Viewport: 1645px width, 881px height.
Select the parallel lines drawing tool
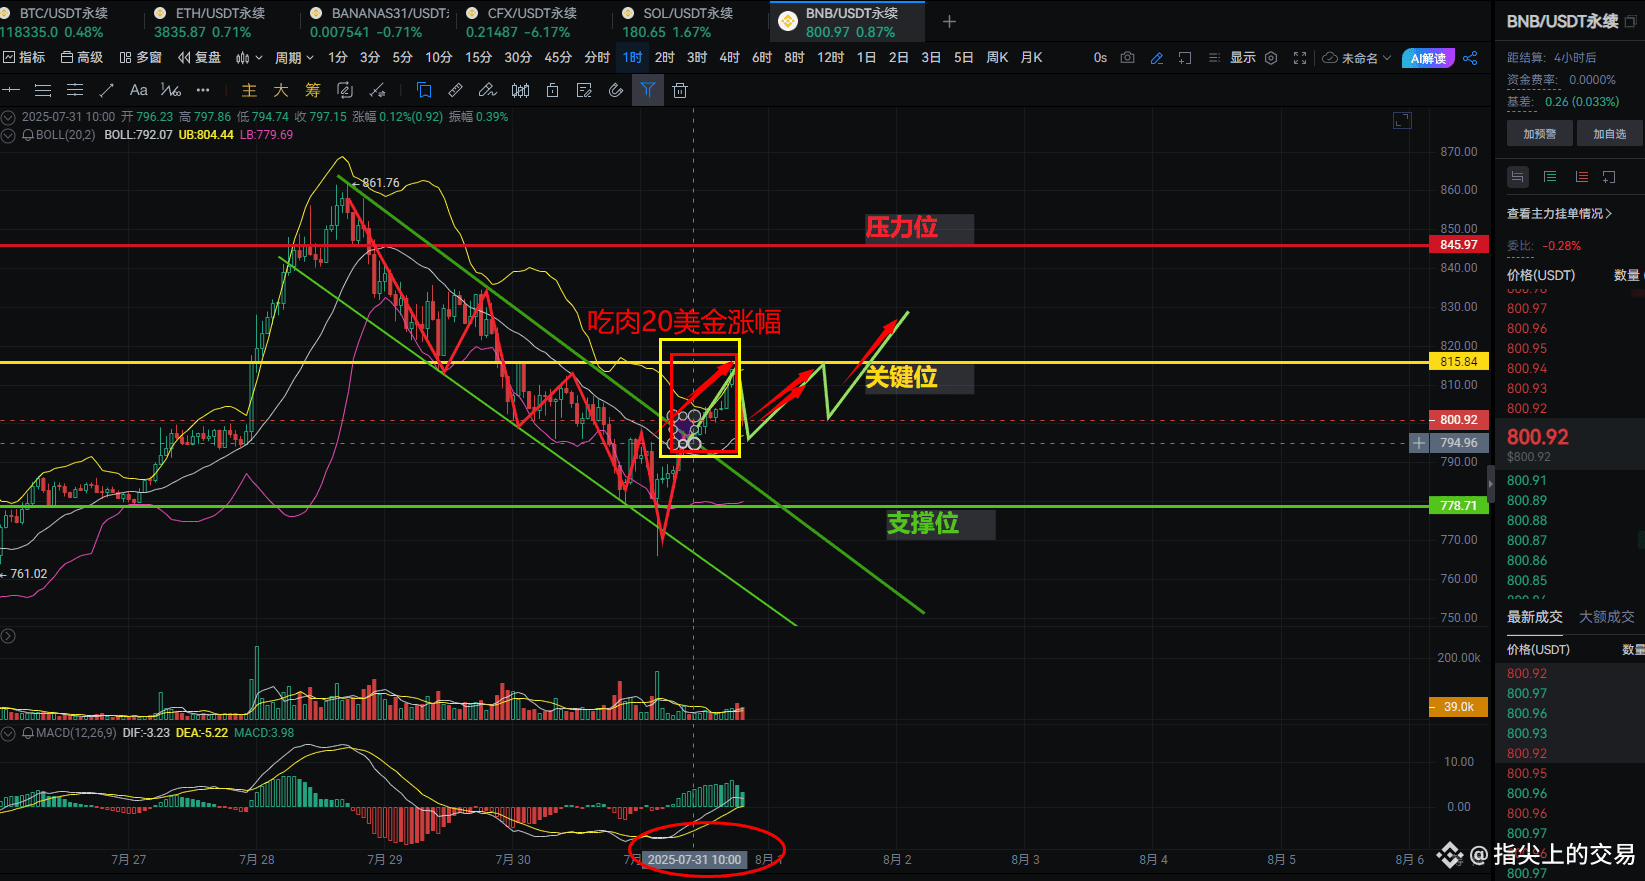click(43, 90)
